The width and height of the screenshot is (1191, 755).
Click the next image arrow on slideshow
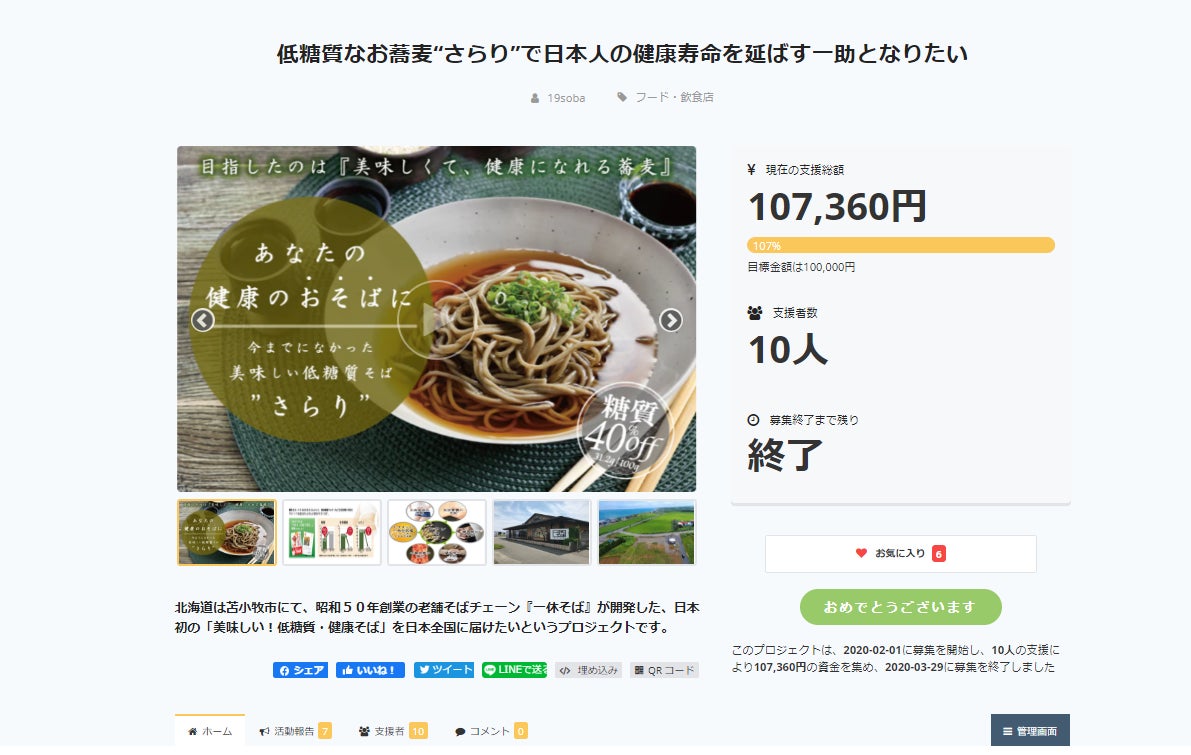click(x=671, y=320)
